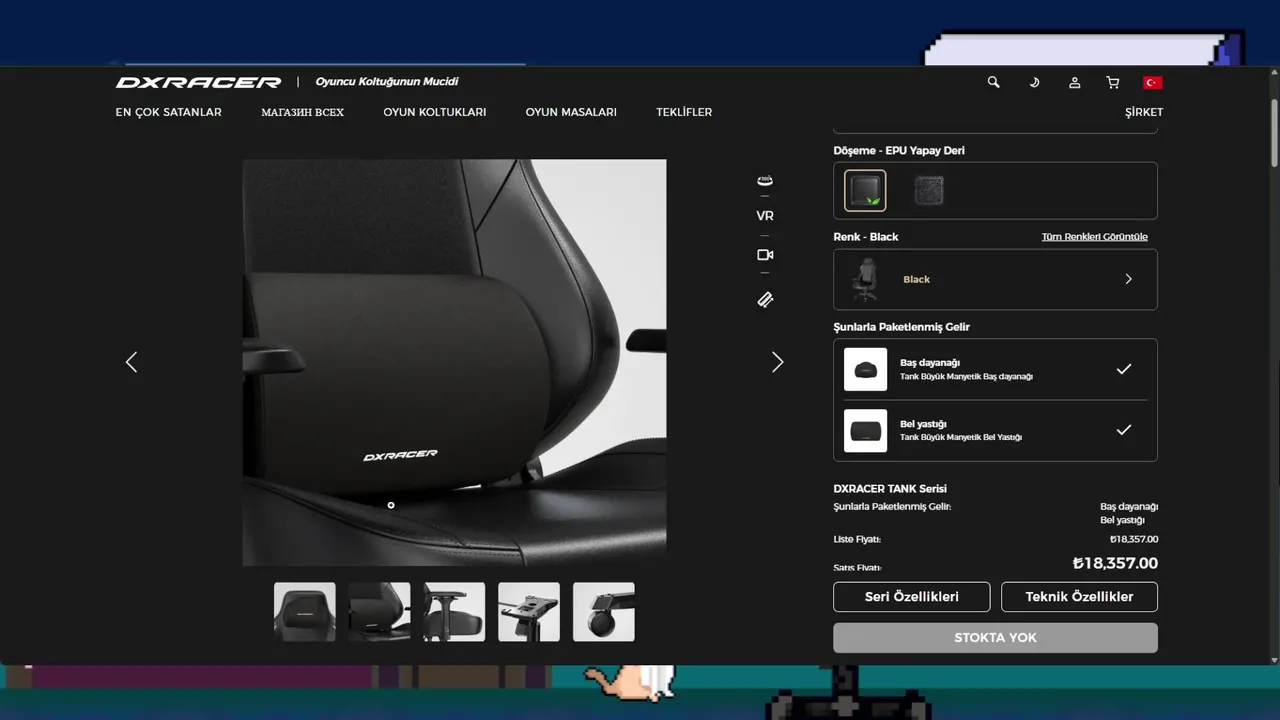Open OYUN KOLTUKLARI menu
1280x720 pixels.
coord(434,112)
